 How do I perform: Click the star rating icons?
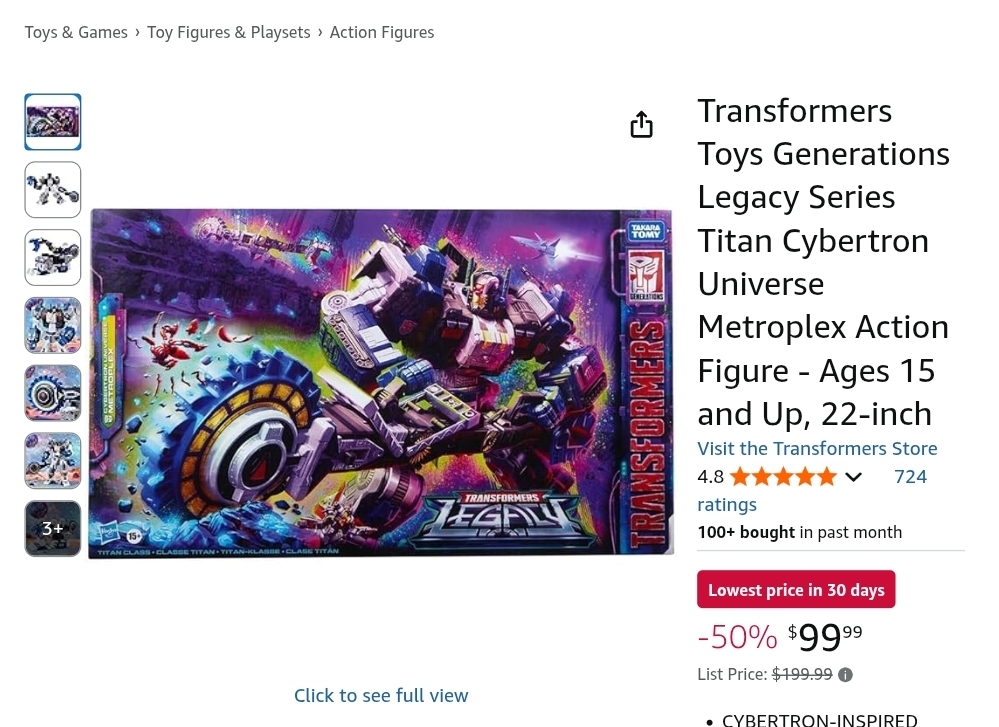tap(783, 477)
